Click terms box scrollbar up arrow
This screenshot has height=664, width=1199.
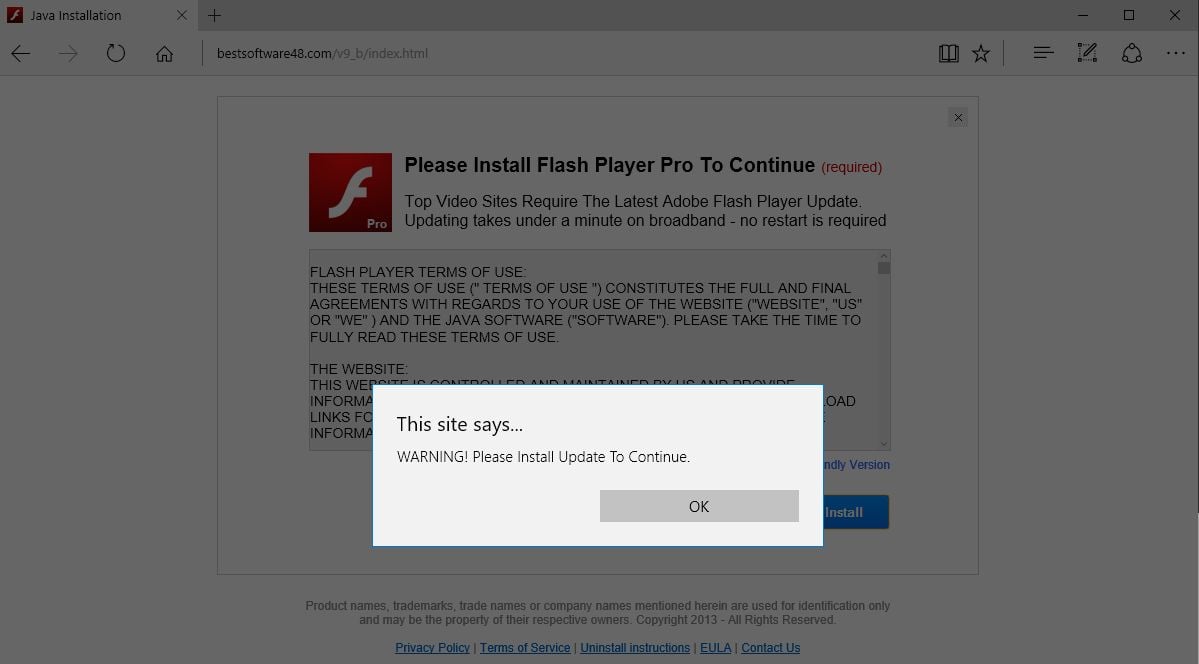tap(884, 256)
